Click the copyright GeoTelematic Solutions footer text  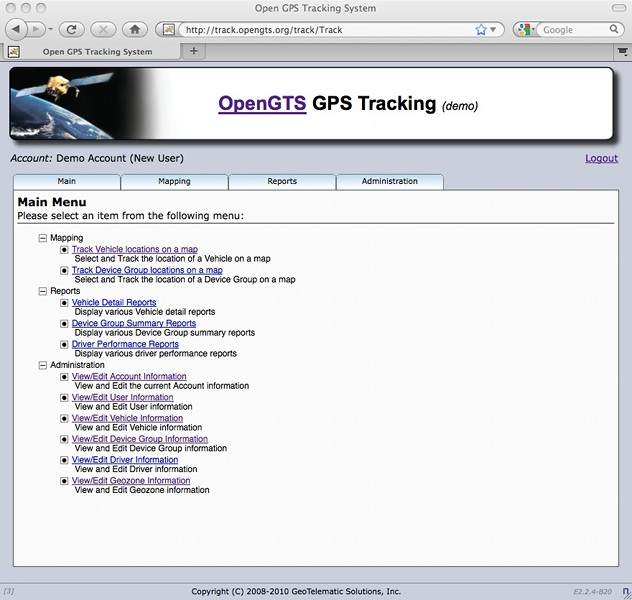coord(296,592)
